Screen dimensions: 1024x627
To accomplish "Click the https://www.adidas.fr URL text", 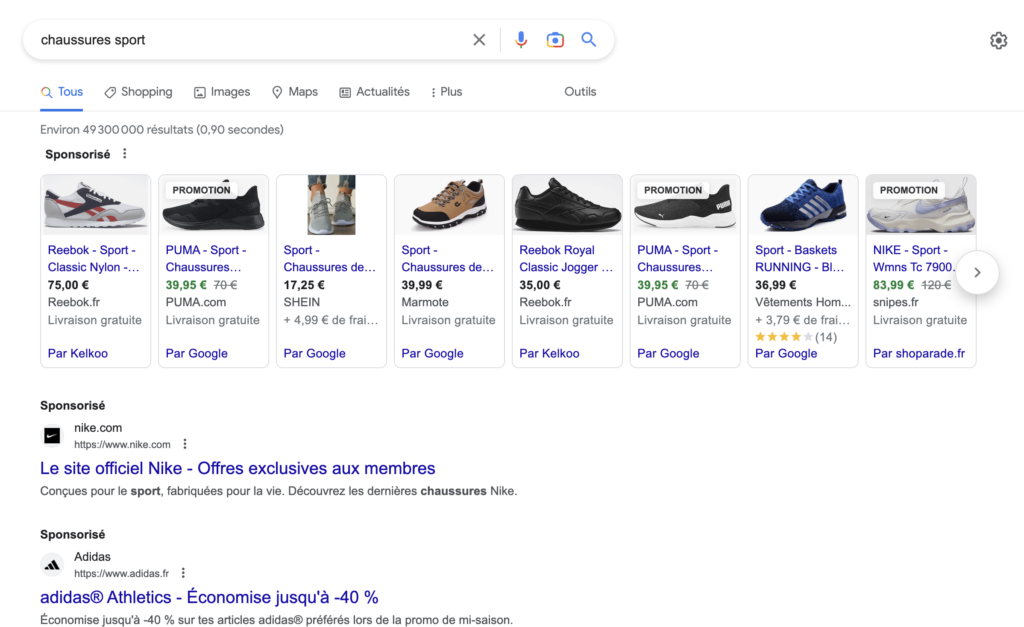I will [121, 573].
